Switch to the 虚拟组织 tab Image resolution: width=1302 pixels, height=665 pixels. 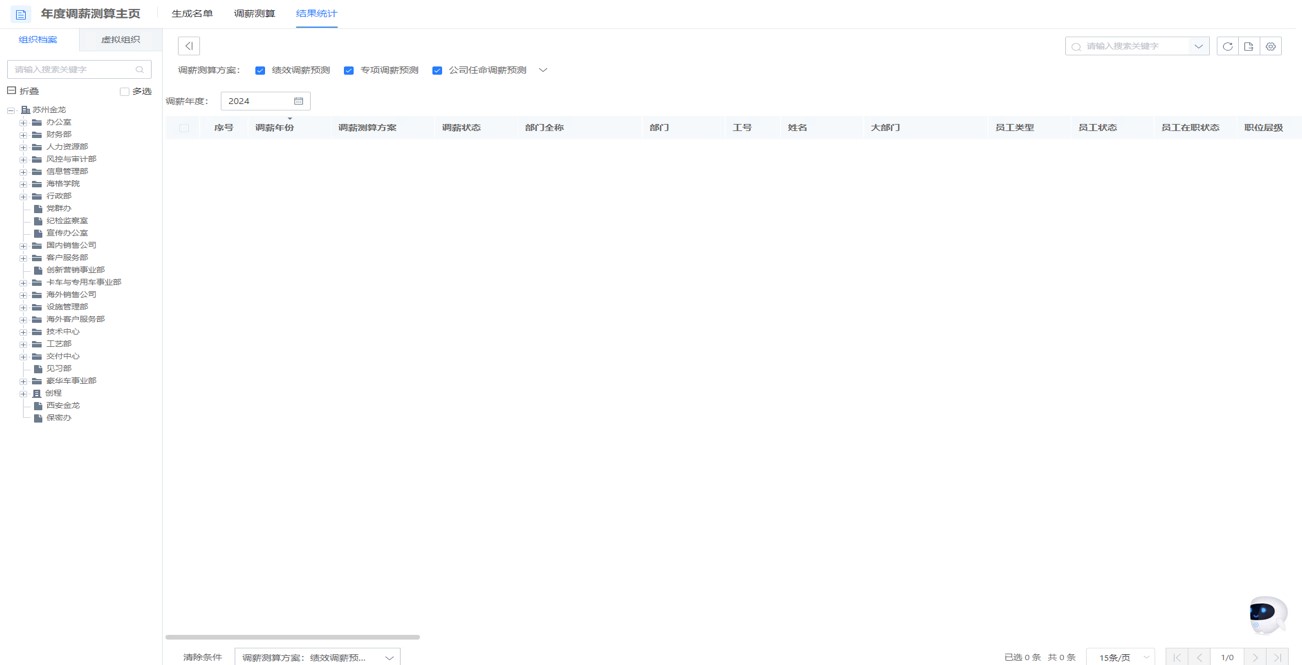121,40
